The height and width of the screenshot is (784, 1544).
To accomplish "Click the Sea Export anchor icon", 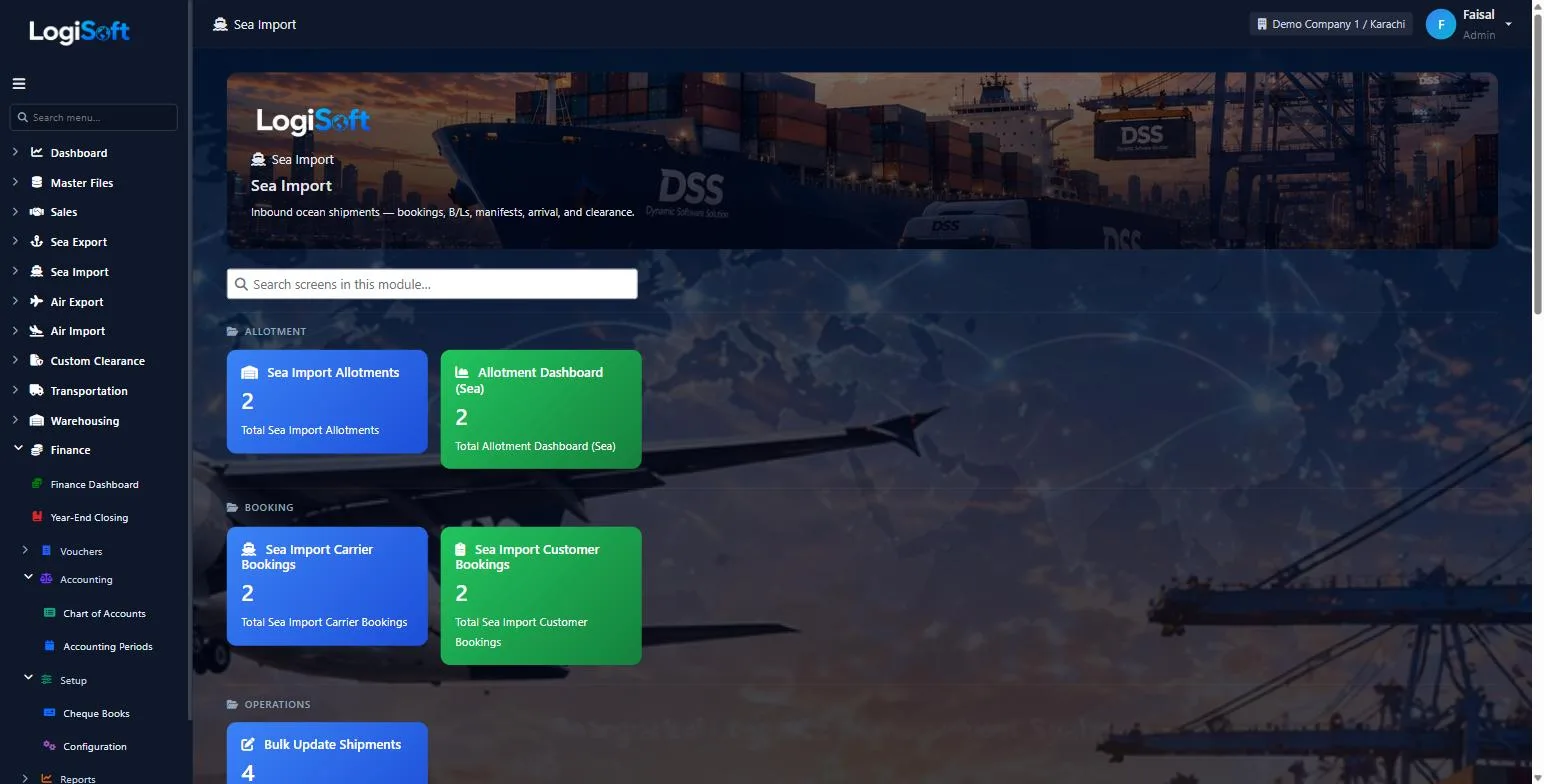I will tap(37, 242).
